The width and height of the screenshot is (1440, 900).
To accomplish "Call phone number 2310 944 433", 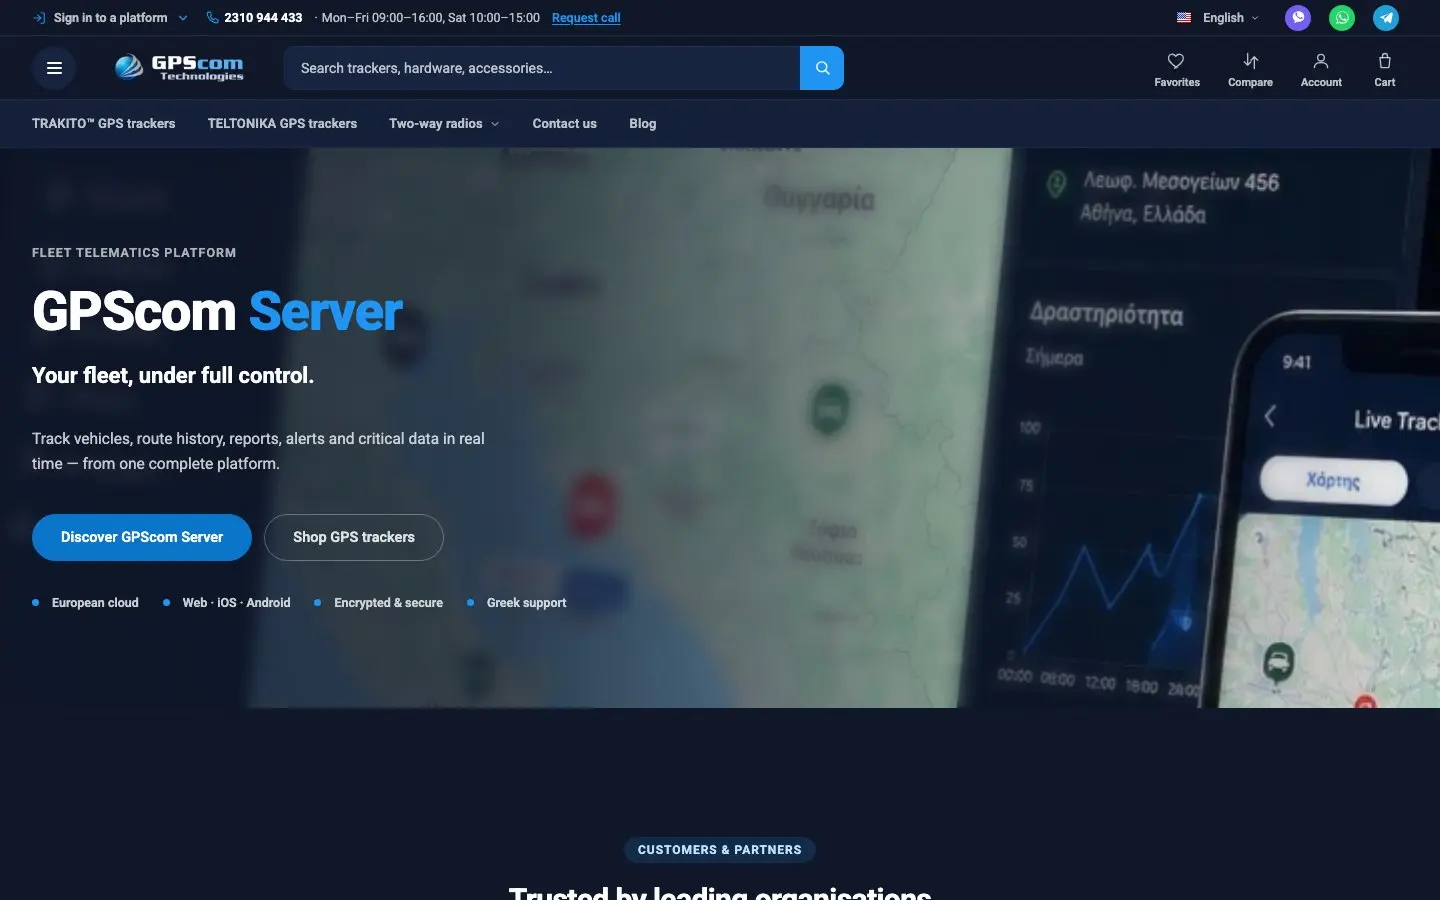I will pos(263,18).
